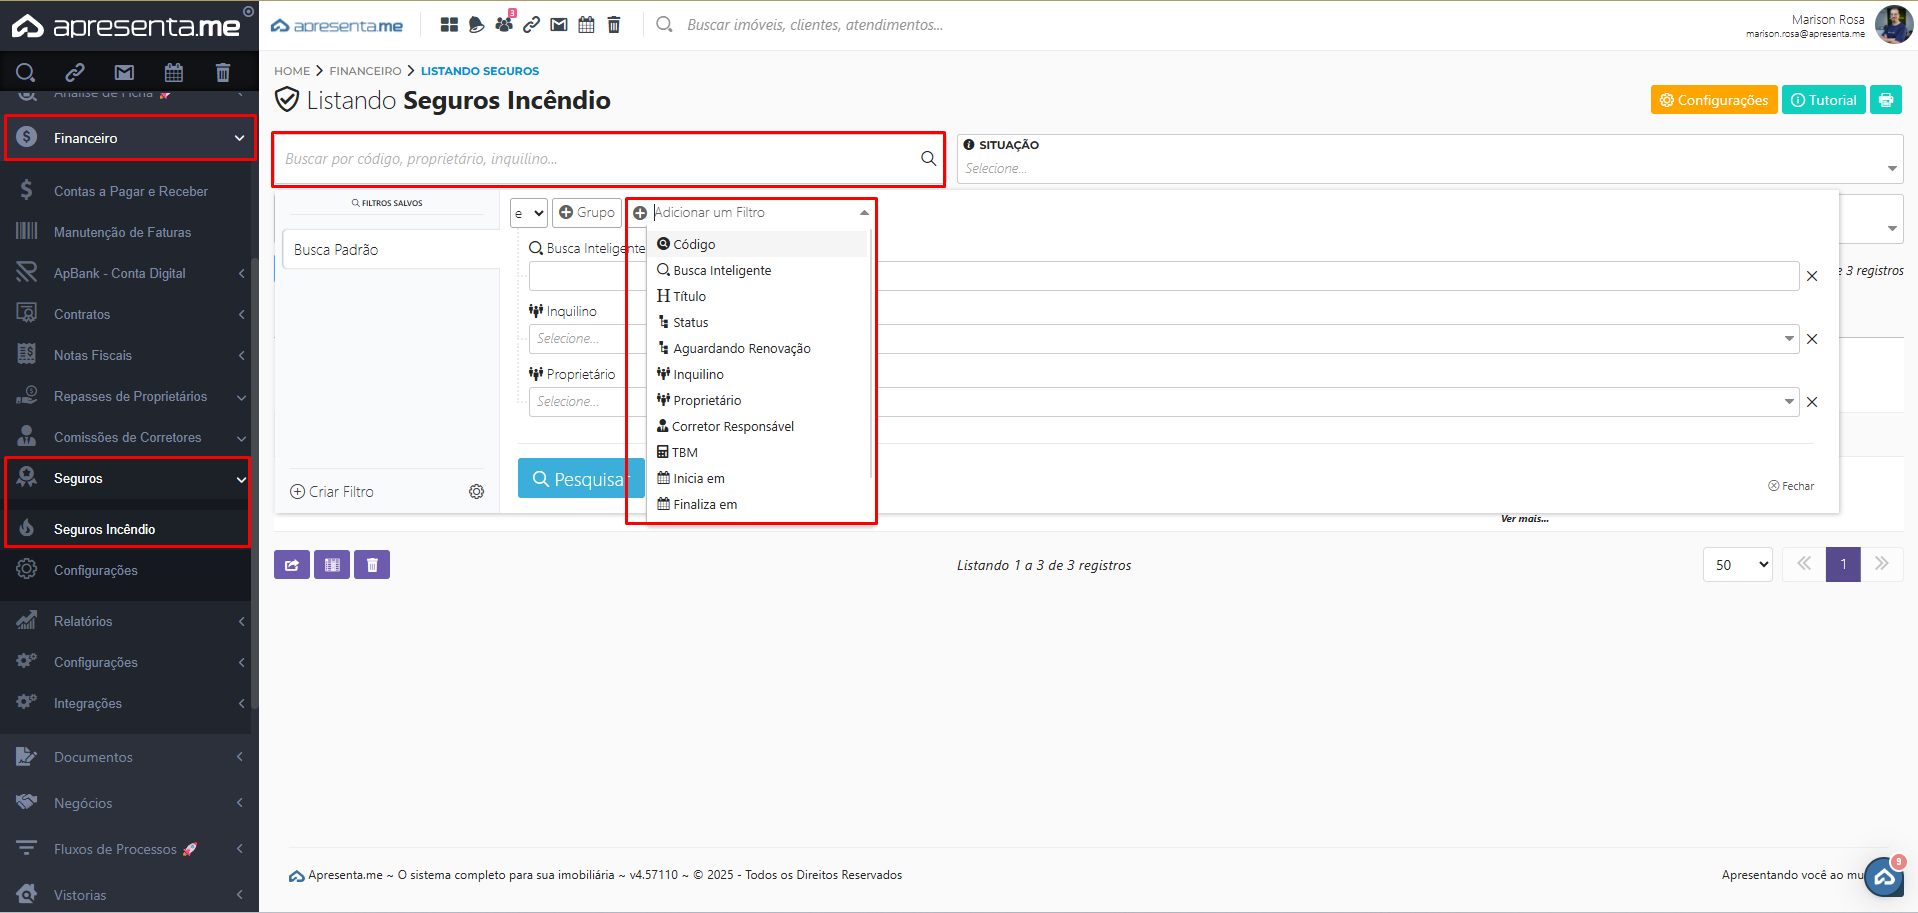
Task: Choose Aguardando Renovação from filter list
Action: [x=741, y=349]
